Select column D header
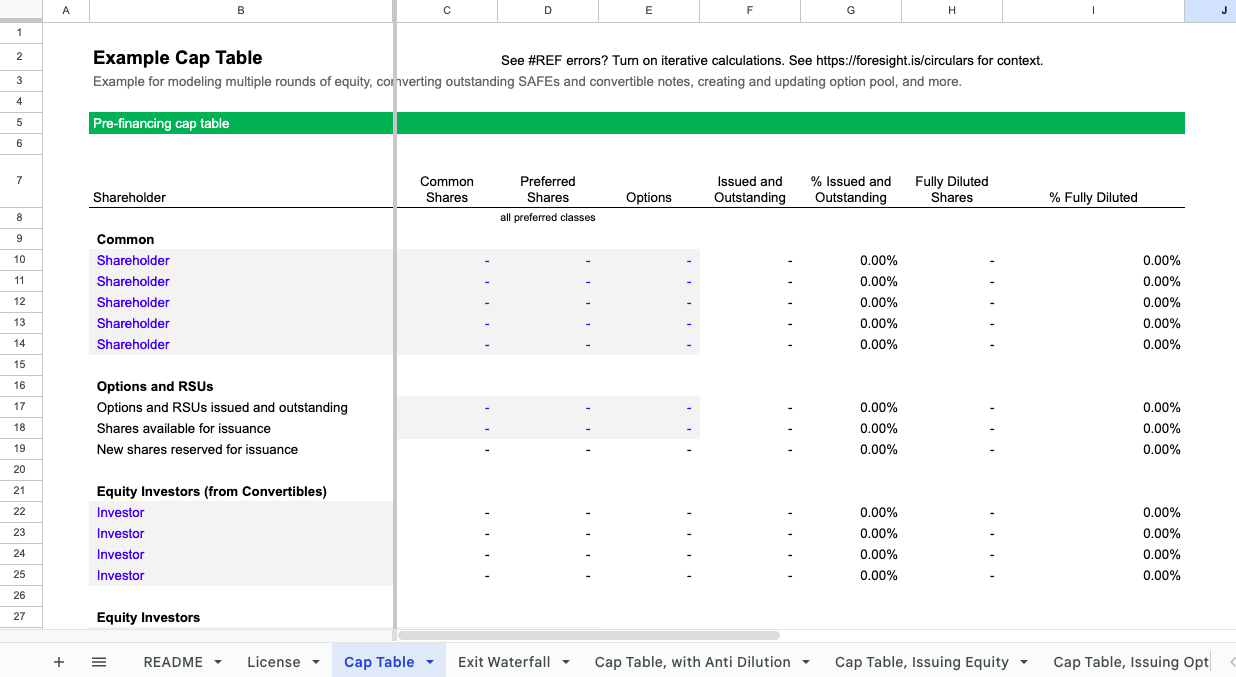Screen dimensions: 1236x677 coord(548,10)
